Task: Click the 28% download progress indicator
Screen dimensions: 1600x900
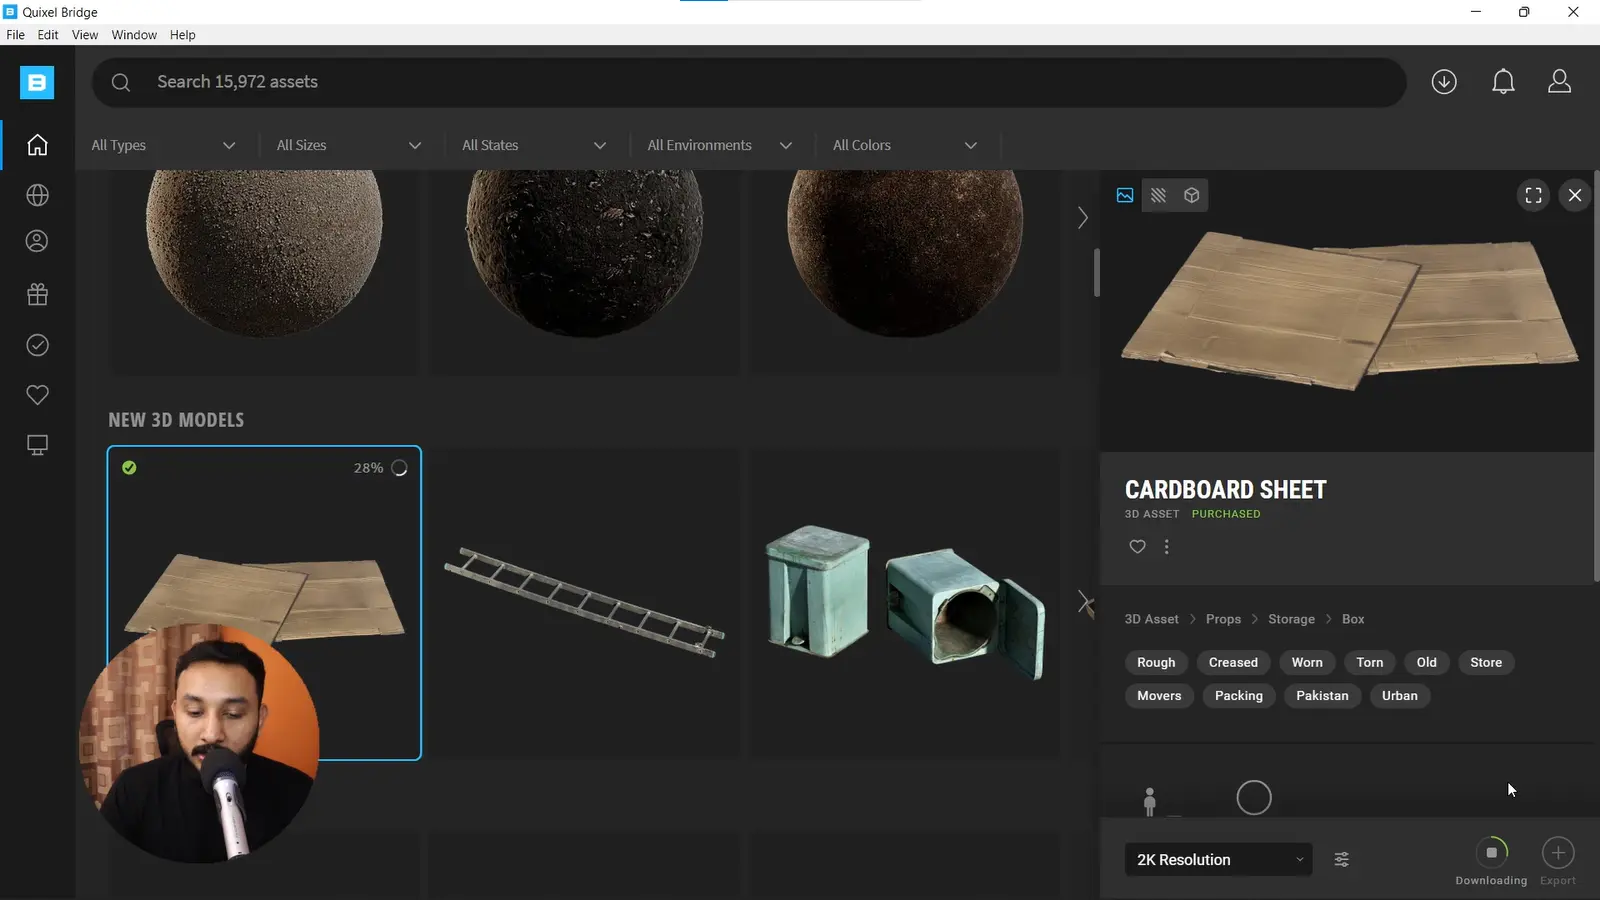Action: (380, 468)
